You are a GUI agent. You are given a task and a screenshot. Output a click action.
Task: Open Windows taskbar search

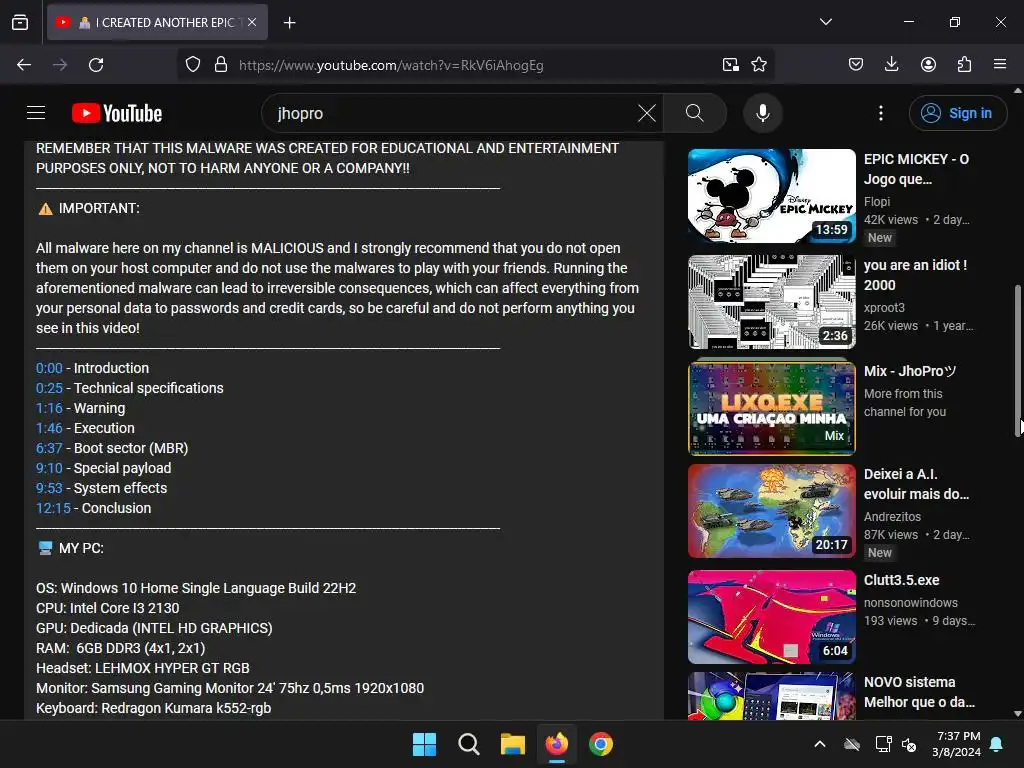(x=468, y=744)
